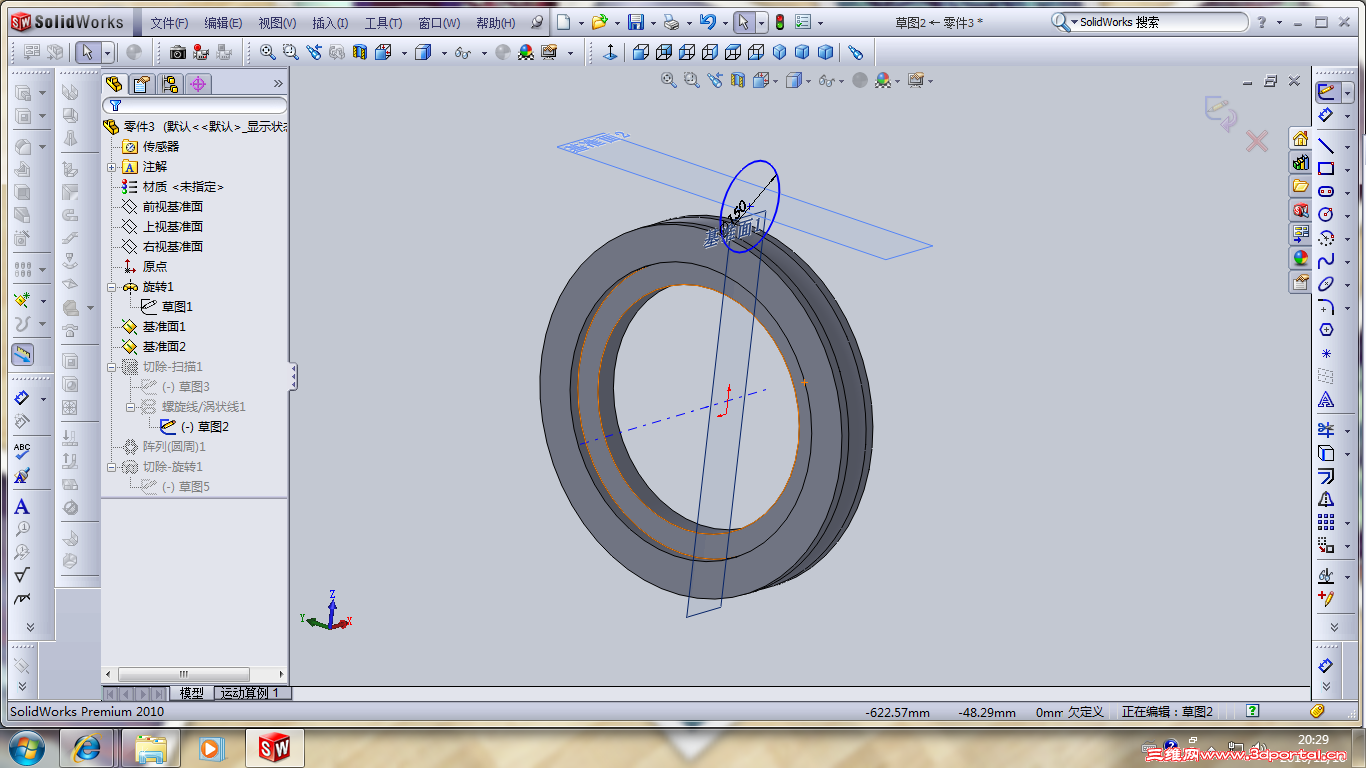Screen dimensions: 1366x768
Task: Open the Save dropdown arrow
Action: coord(652,22)
